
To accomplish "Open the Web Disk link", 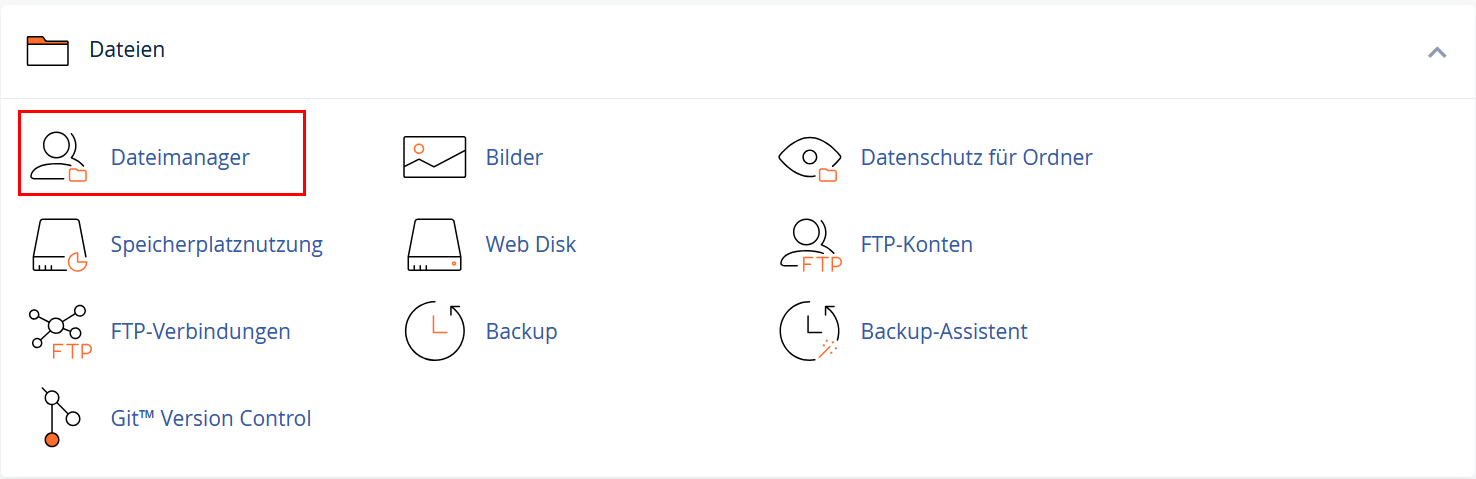I will [x=531, y=244].
